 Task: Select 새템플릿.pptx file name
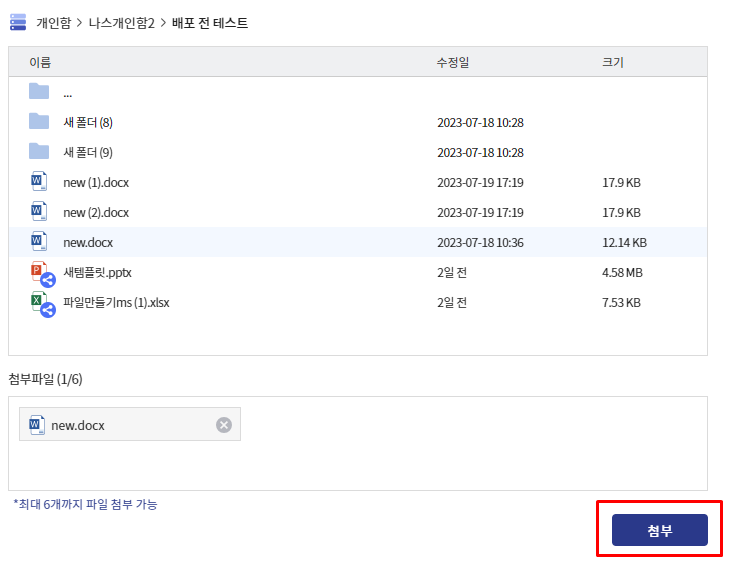[x=97, y=273]
